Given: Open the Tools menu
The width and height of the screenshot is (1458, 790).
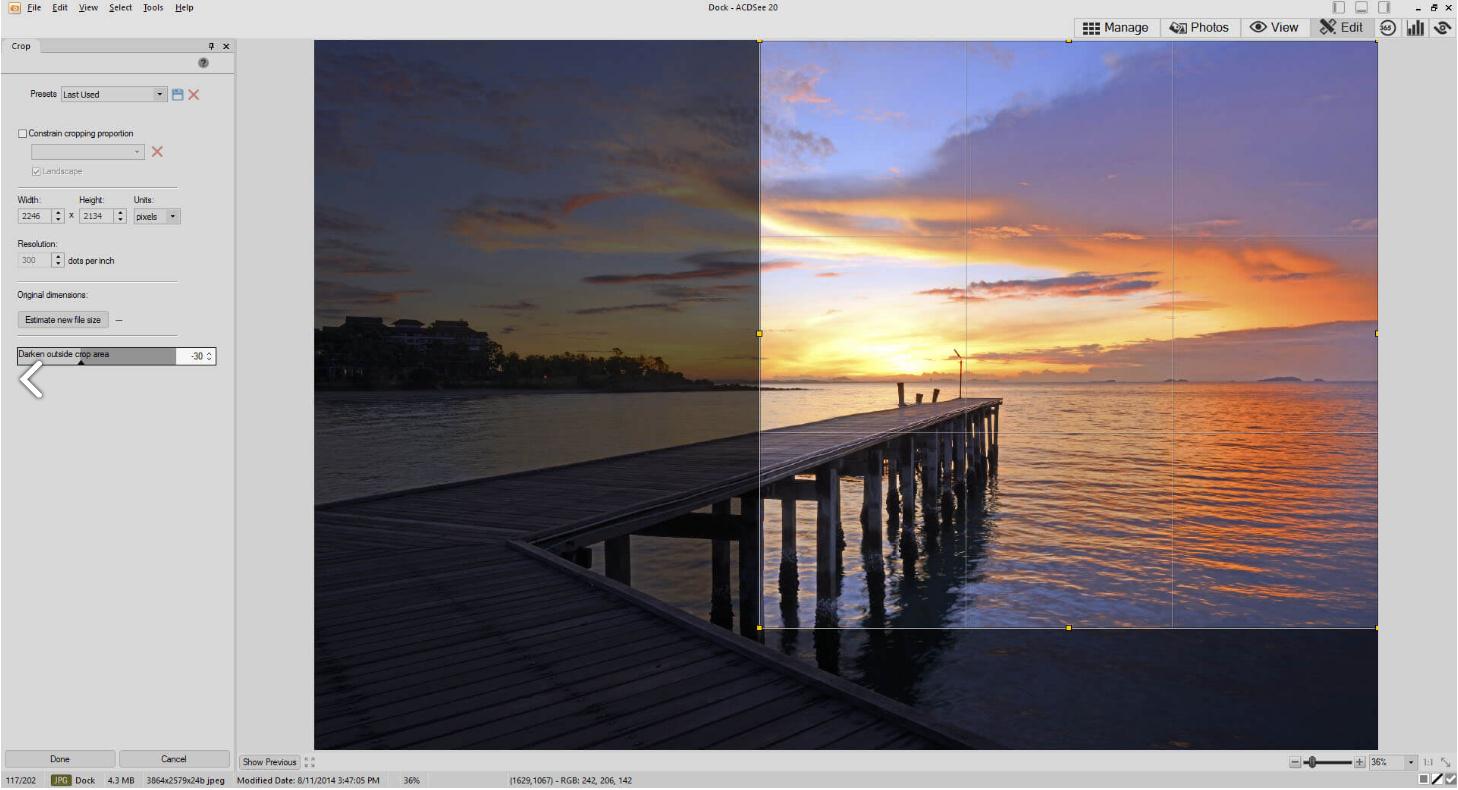Looking at the screenshot, I should pyautogui.click(x=152, y=7).
